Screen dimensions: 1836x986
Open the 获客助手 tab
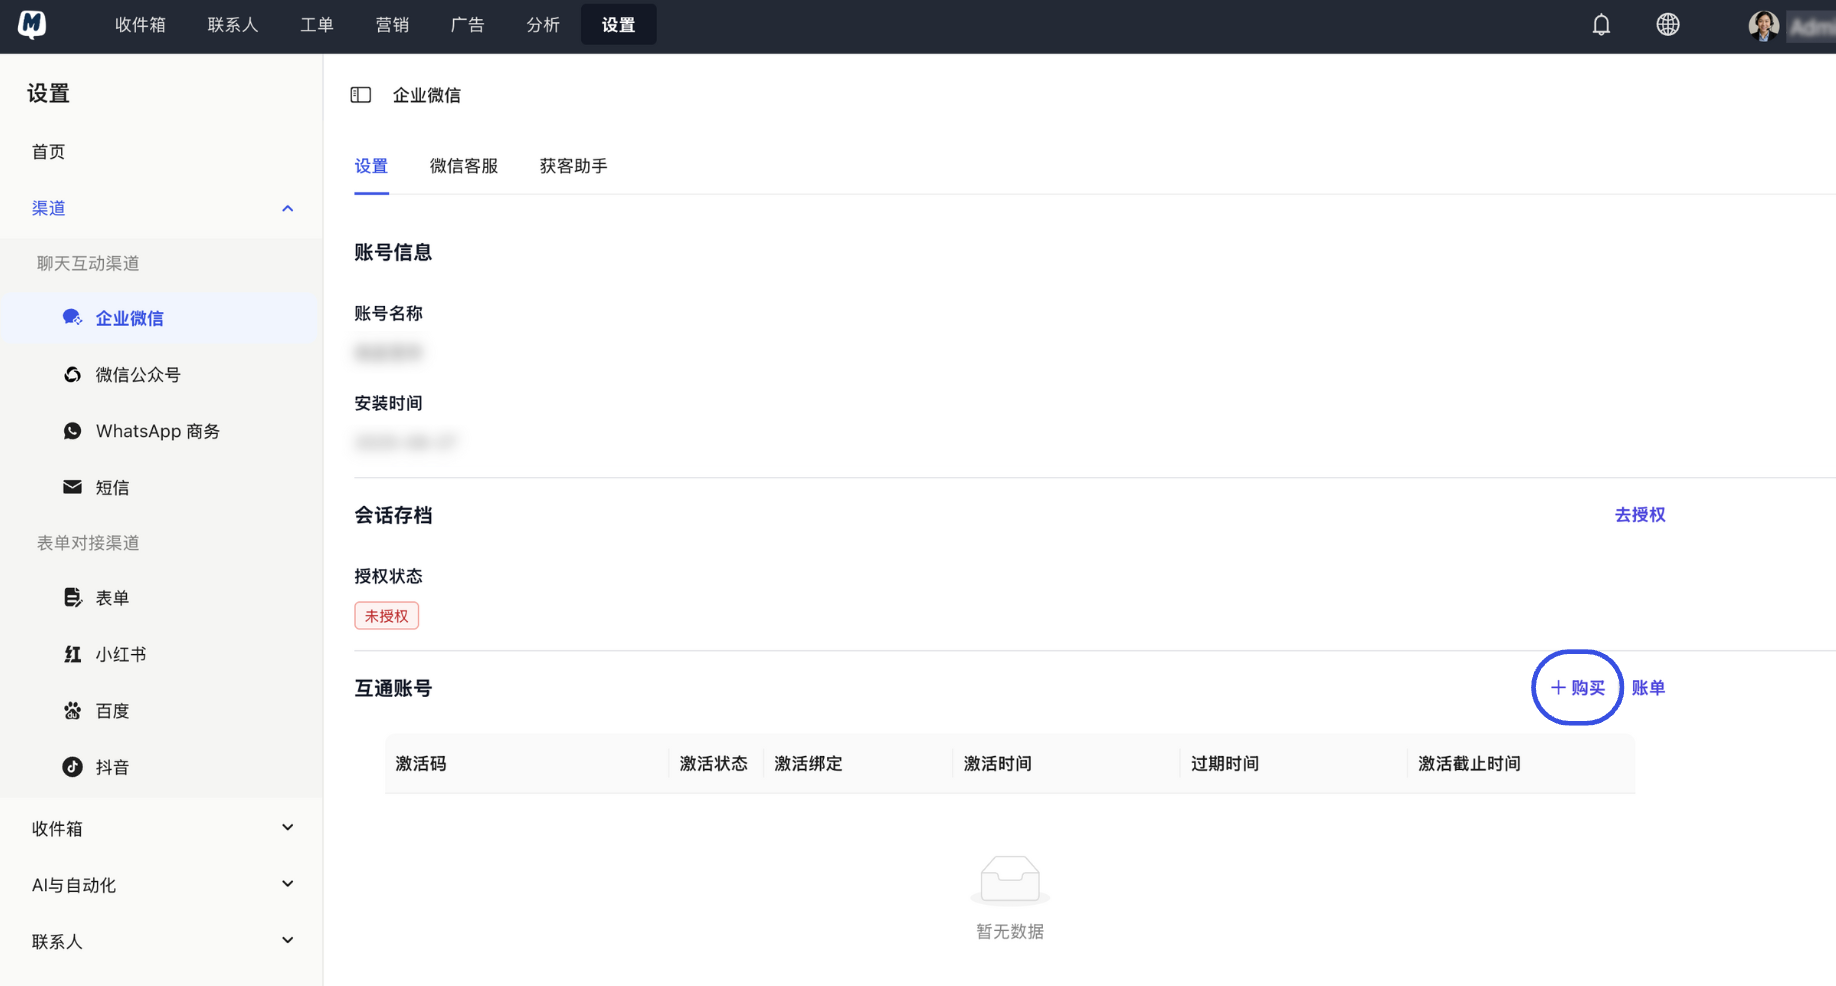coord(573,165)
